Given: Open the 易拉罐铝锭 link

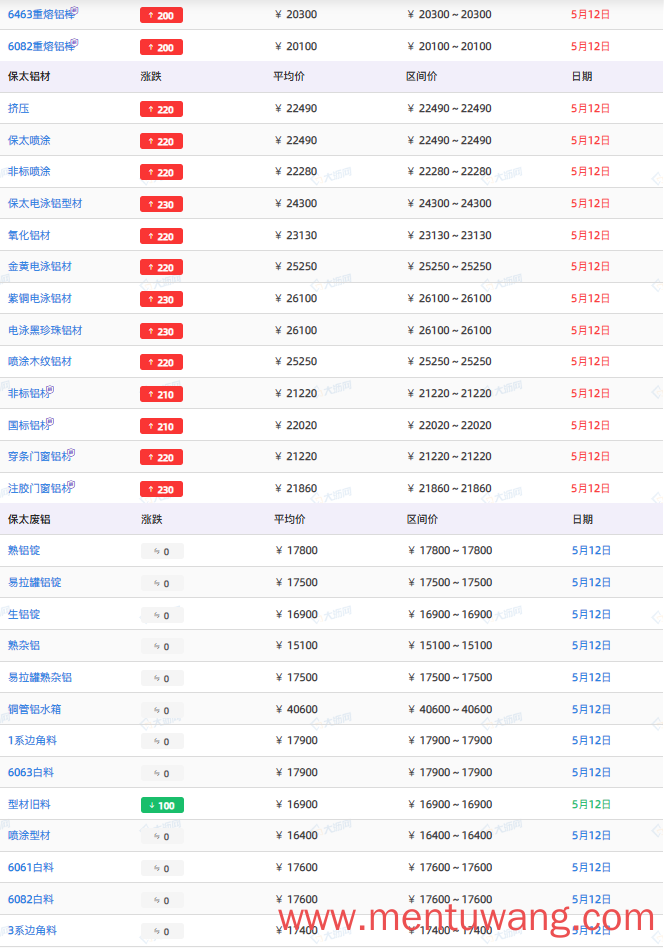Looking at the screenshot, I should pos(34,583).
